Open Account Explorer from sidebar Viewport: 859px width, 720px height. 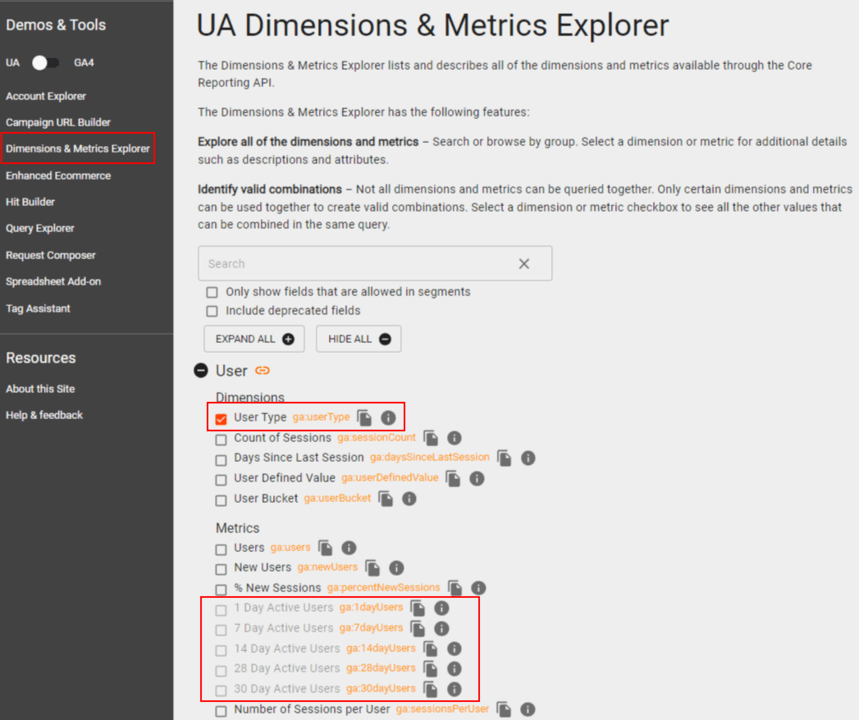click(x=46, y=96)
